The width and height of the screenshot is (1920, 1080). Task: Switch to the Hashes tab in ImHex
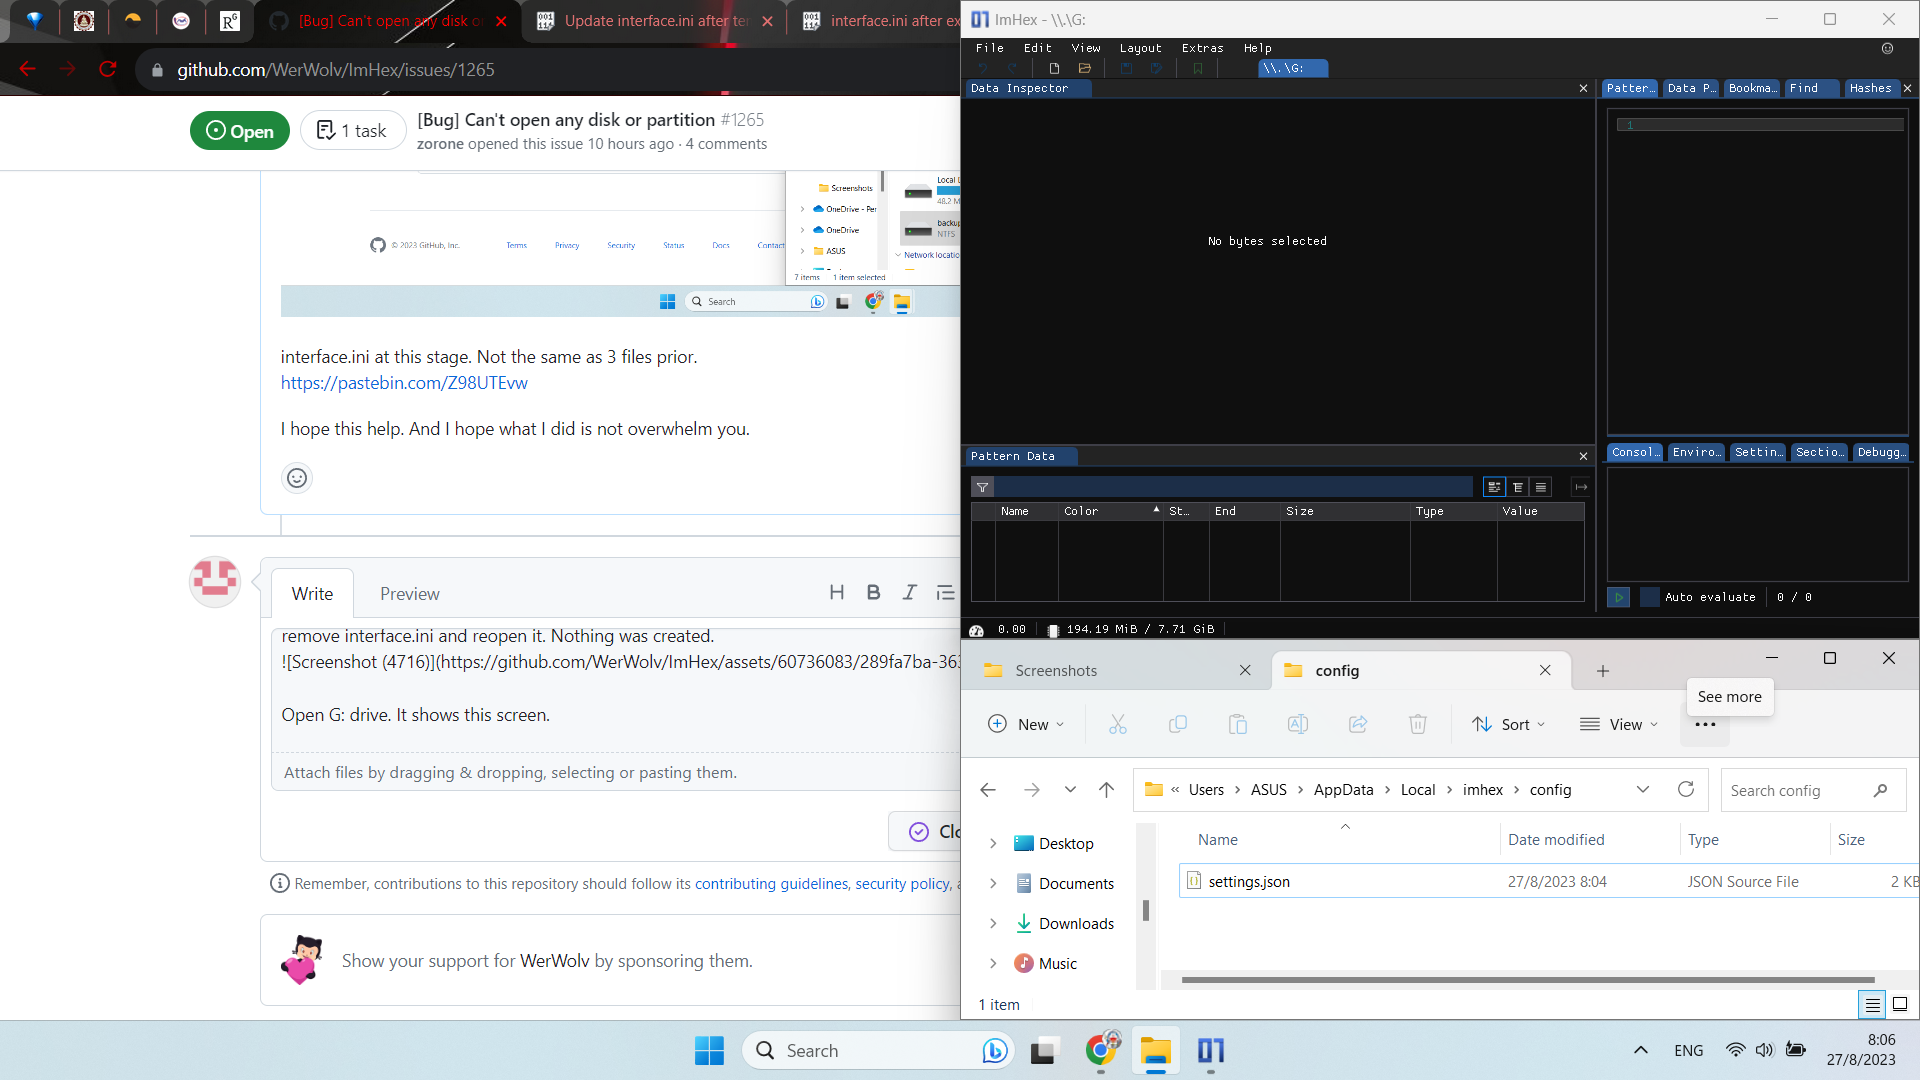[x=1871, y=88]
